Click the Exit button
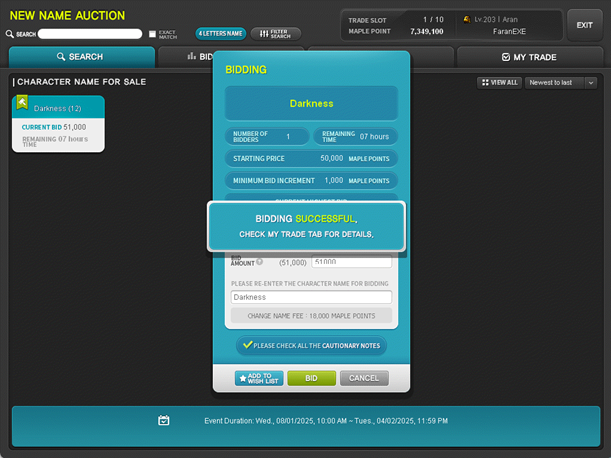The width and height of the screenshot is (611, 458). (x=585, y=25)
